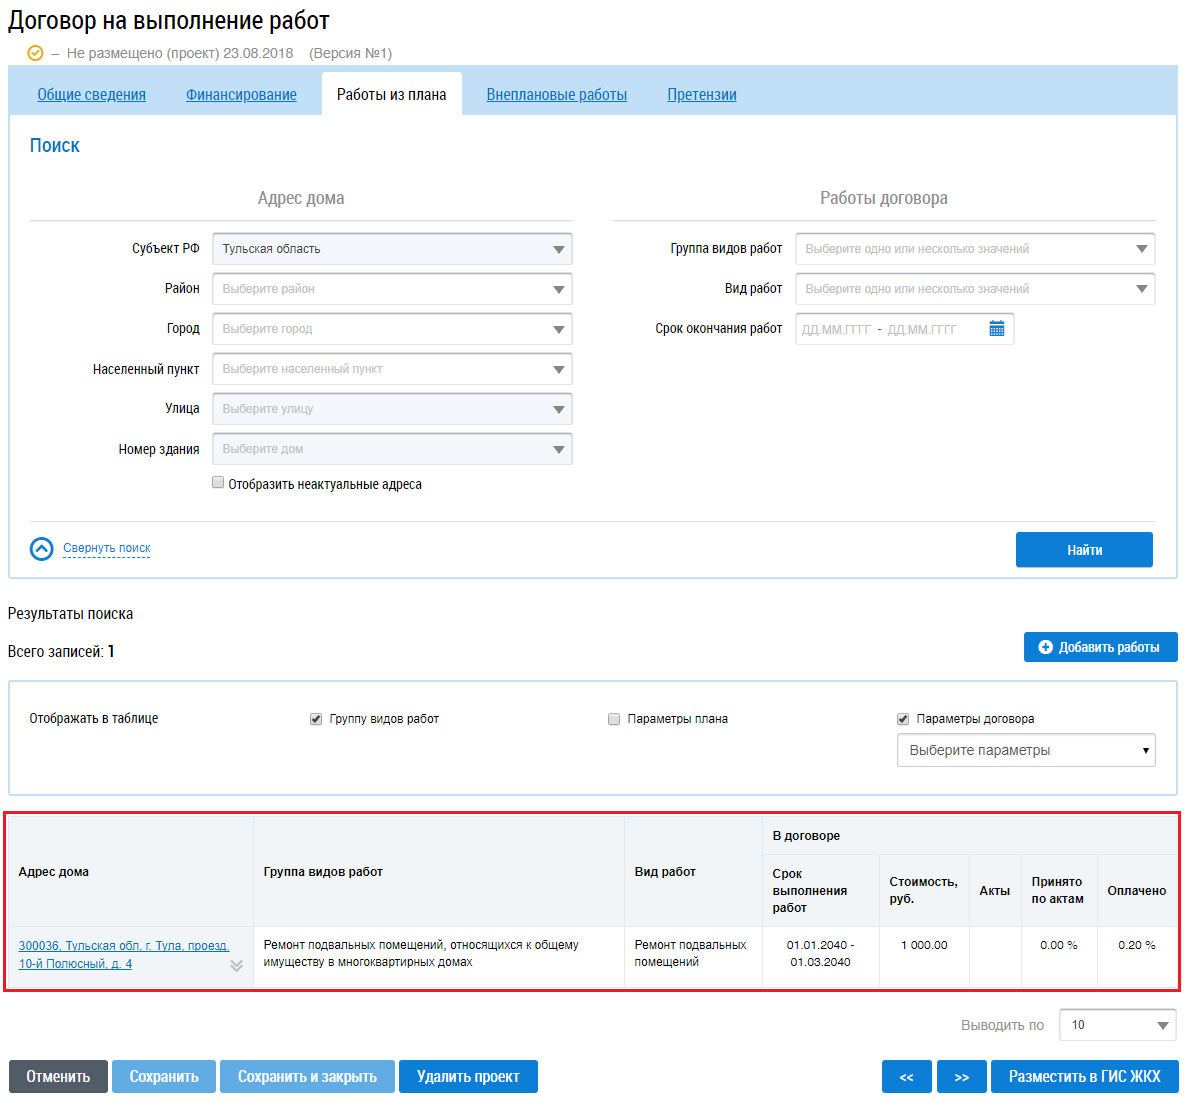Enable Отобразить неактуальные адреса checkbox
The image size is (1190, 1103).
218,483
